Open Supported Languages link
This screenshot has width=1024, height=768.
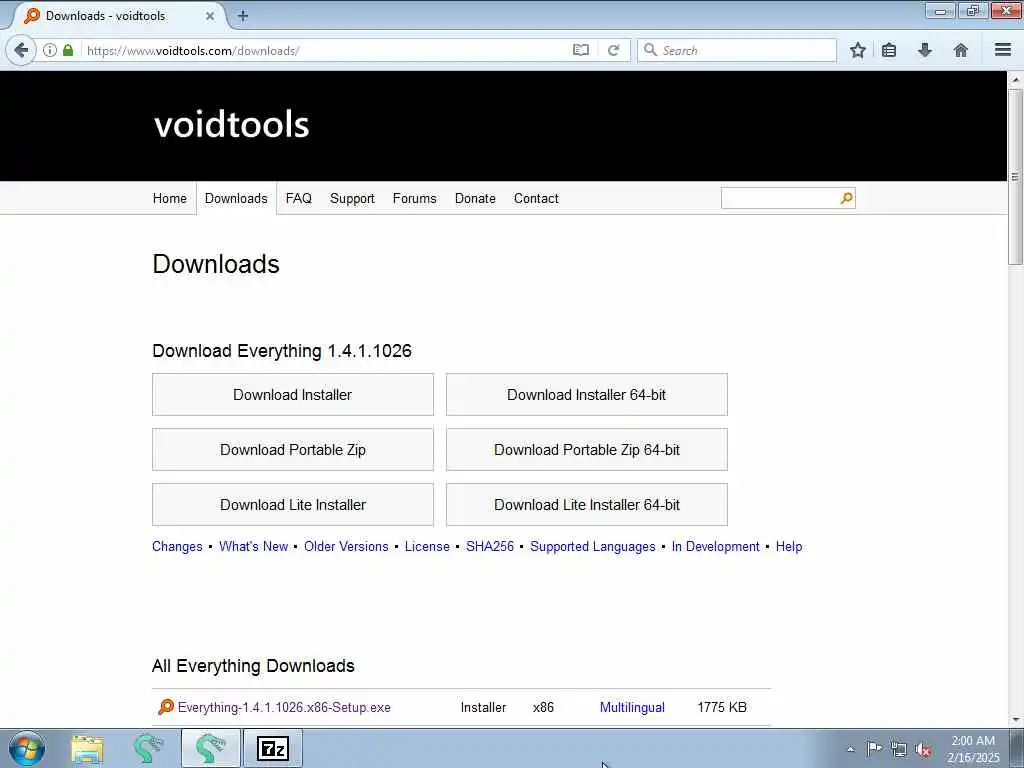[592, 547]
